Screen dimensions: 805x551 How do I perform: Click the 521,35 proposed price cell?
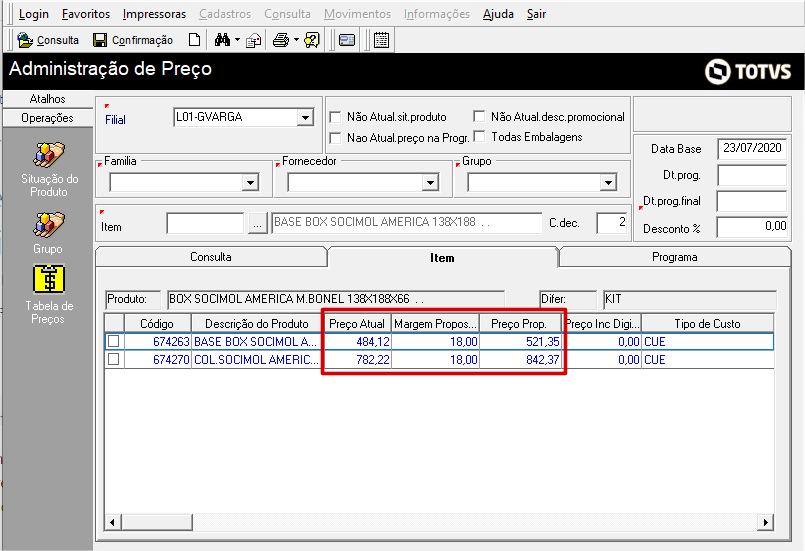[x=520, y=341]
